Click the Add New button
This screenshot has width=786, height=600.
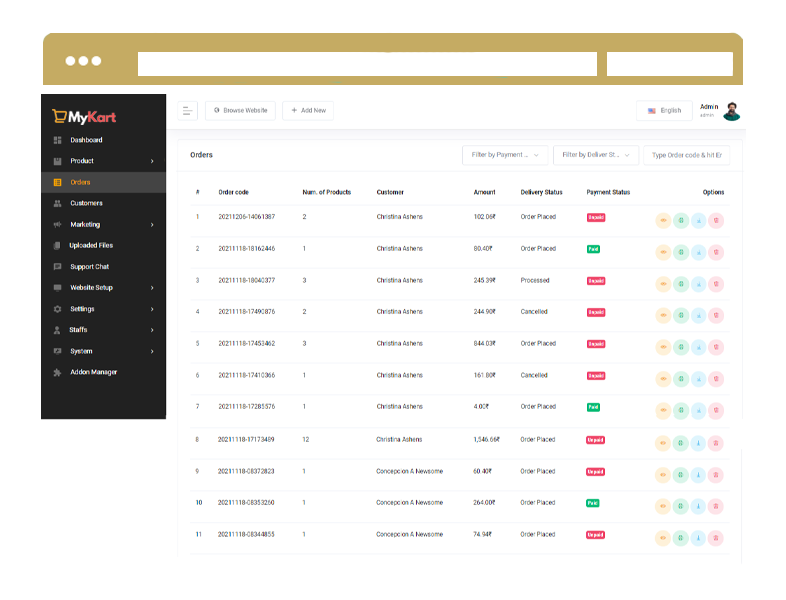tap(308, 110)
